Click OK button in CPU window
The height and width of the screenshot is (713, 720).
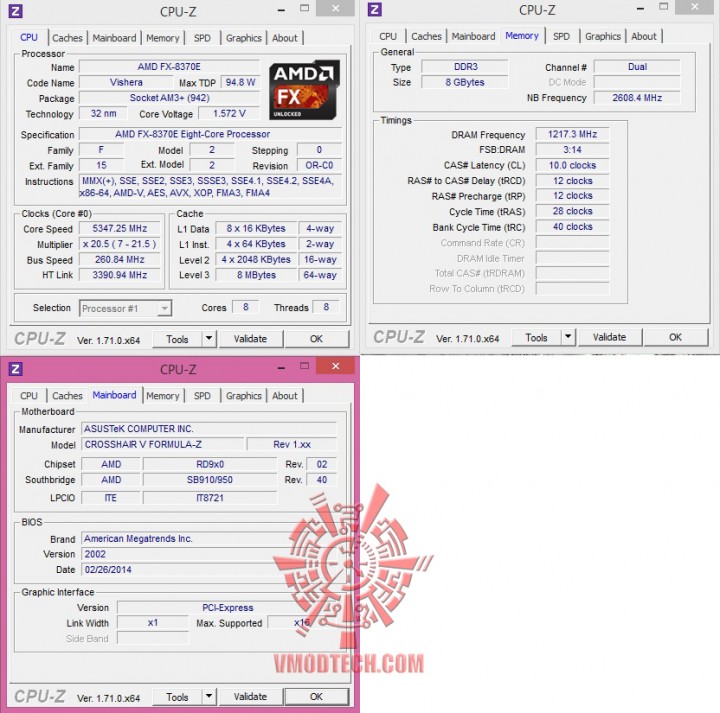point(316,339)
